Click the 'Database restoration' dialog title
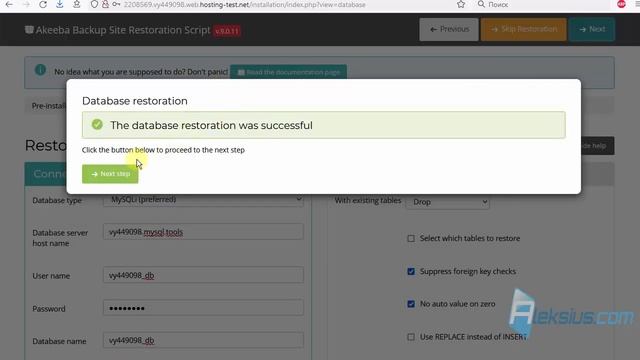This screenshot has width=640, height=360. [135, 101]
